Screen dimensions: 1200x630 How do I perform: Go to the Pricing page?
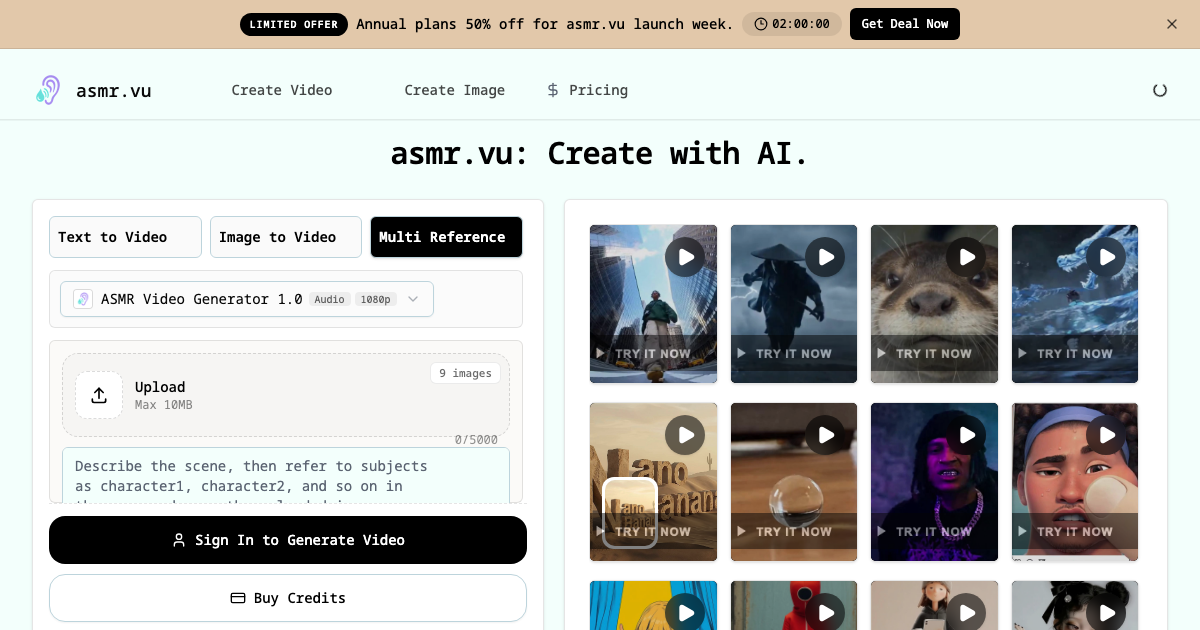pyautogui.click(x=588, y=90)
